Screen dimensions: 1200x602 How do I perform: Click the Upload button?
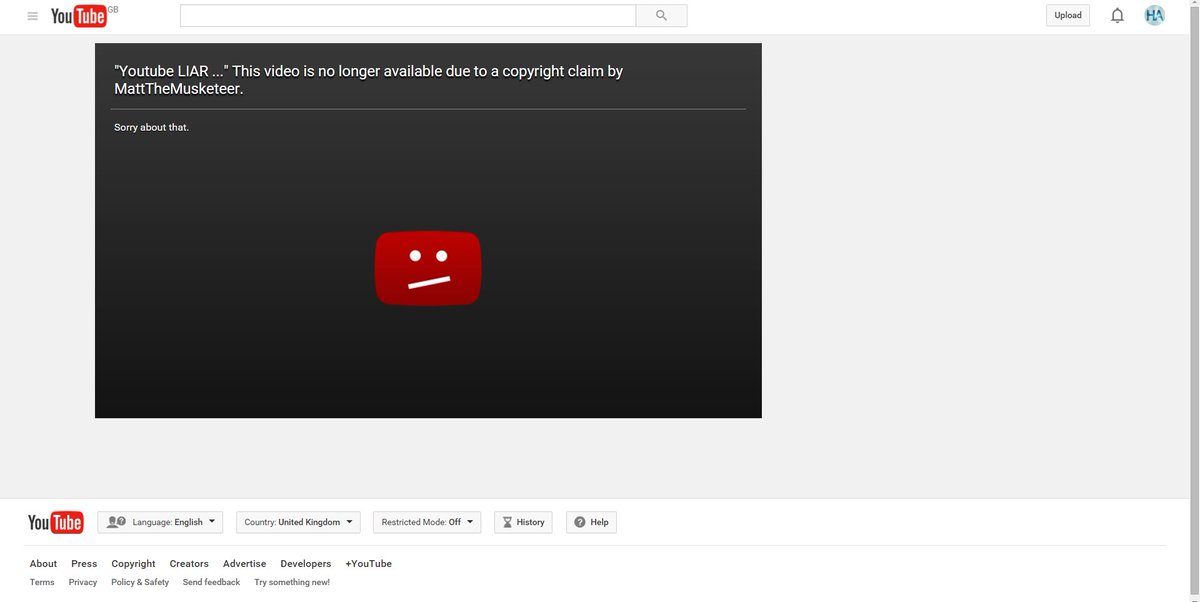[x=1067, y=14]
